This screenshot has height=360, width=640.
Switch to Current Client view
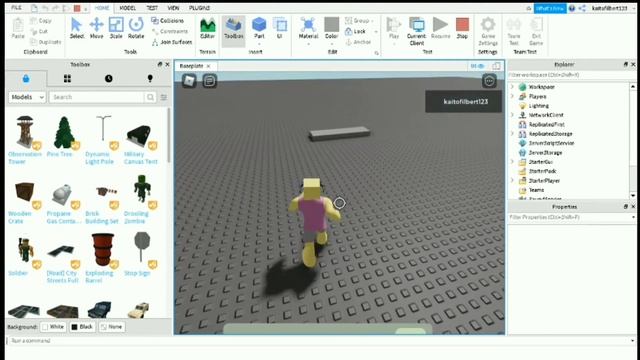click(416, 31)
